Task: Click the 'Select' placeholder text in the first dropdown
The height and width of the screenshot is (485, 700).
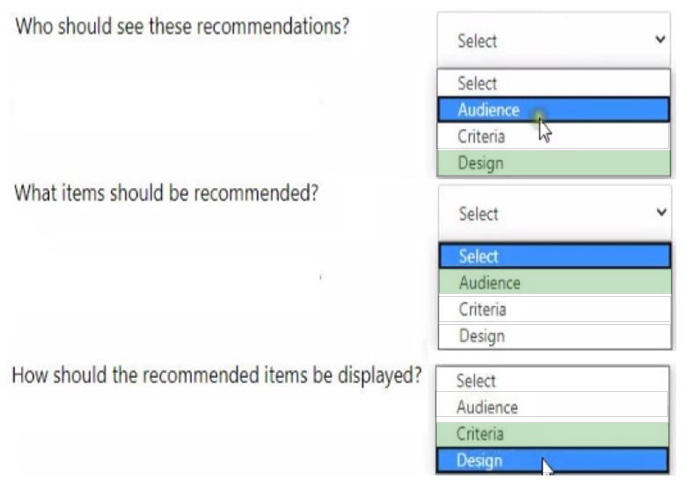Action: (x=477, y=41)
